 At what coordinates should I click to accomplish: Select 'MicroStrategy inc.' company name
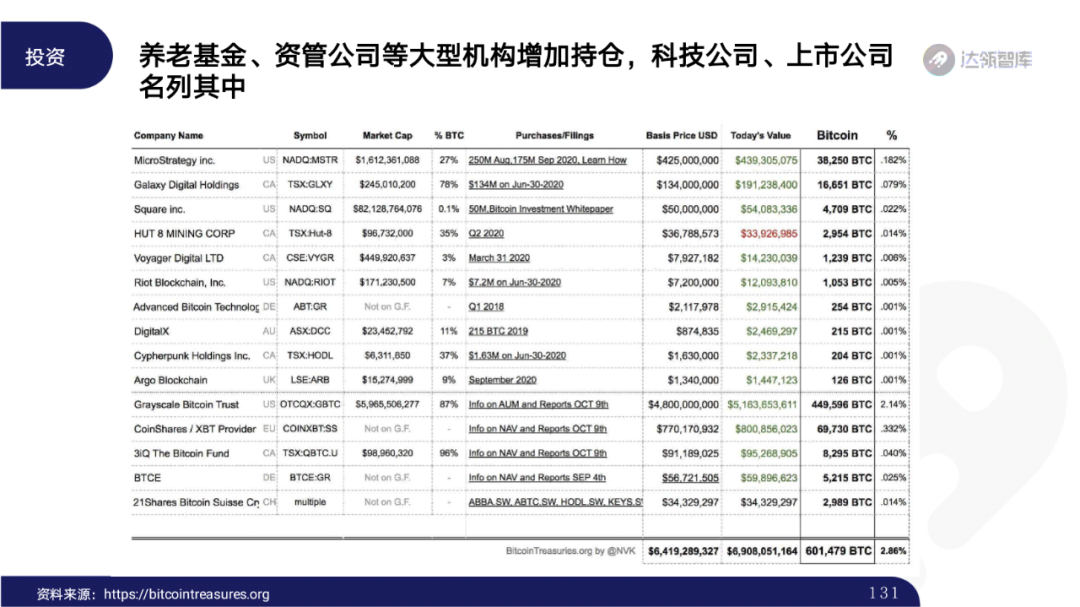point(174,160)
